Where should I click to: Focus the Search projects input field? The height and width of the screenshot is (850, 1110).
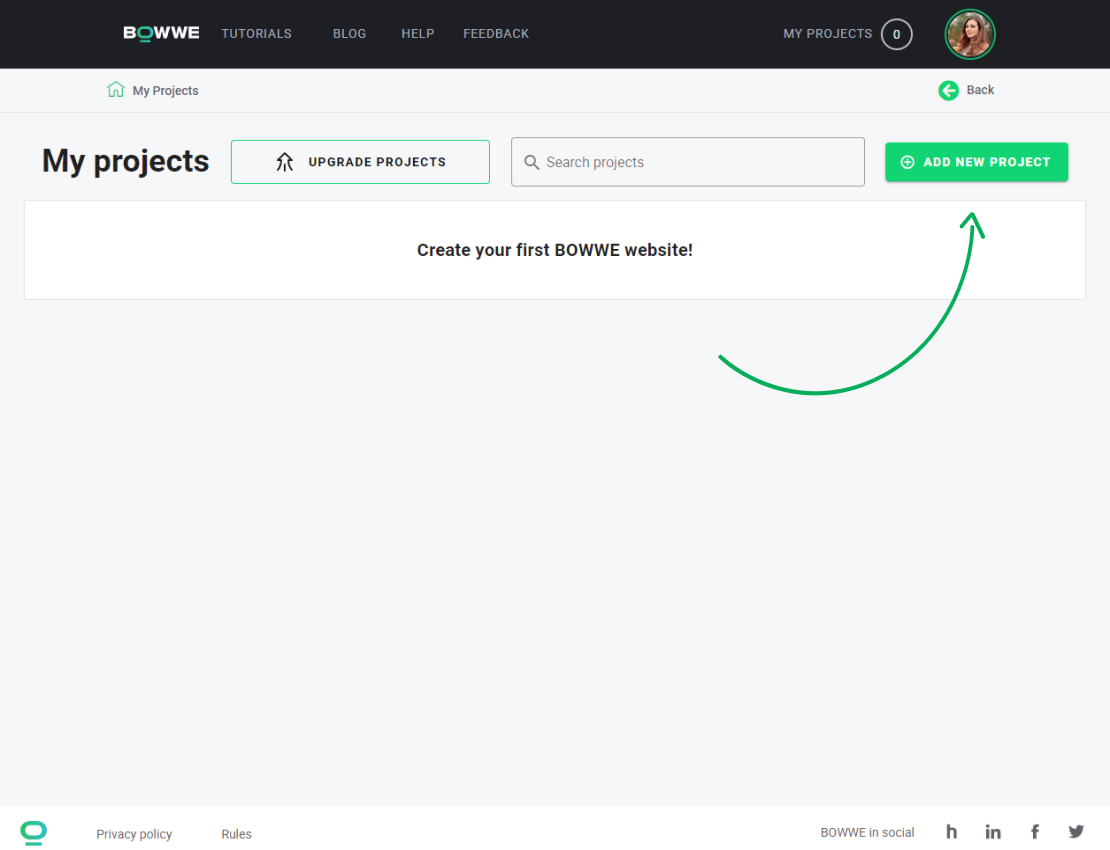pos(687,162)
